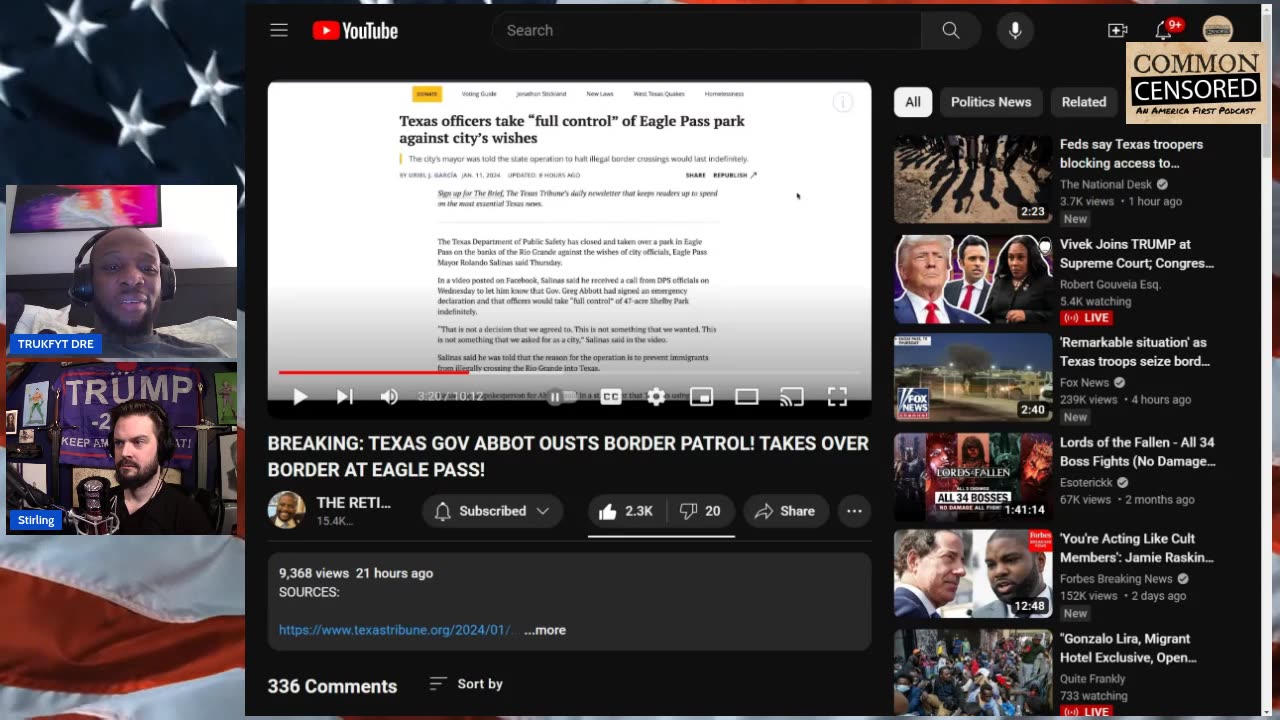Open THE RETI... channel avatar
The width and height of the screenshot is (1280, 720).
286,510
